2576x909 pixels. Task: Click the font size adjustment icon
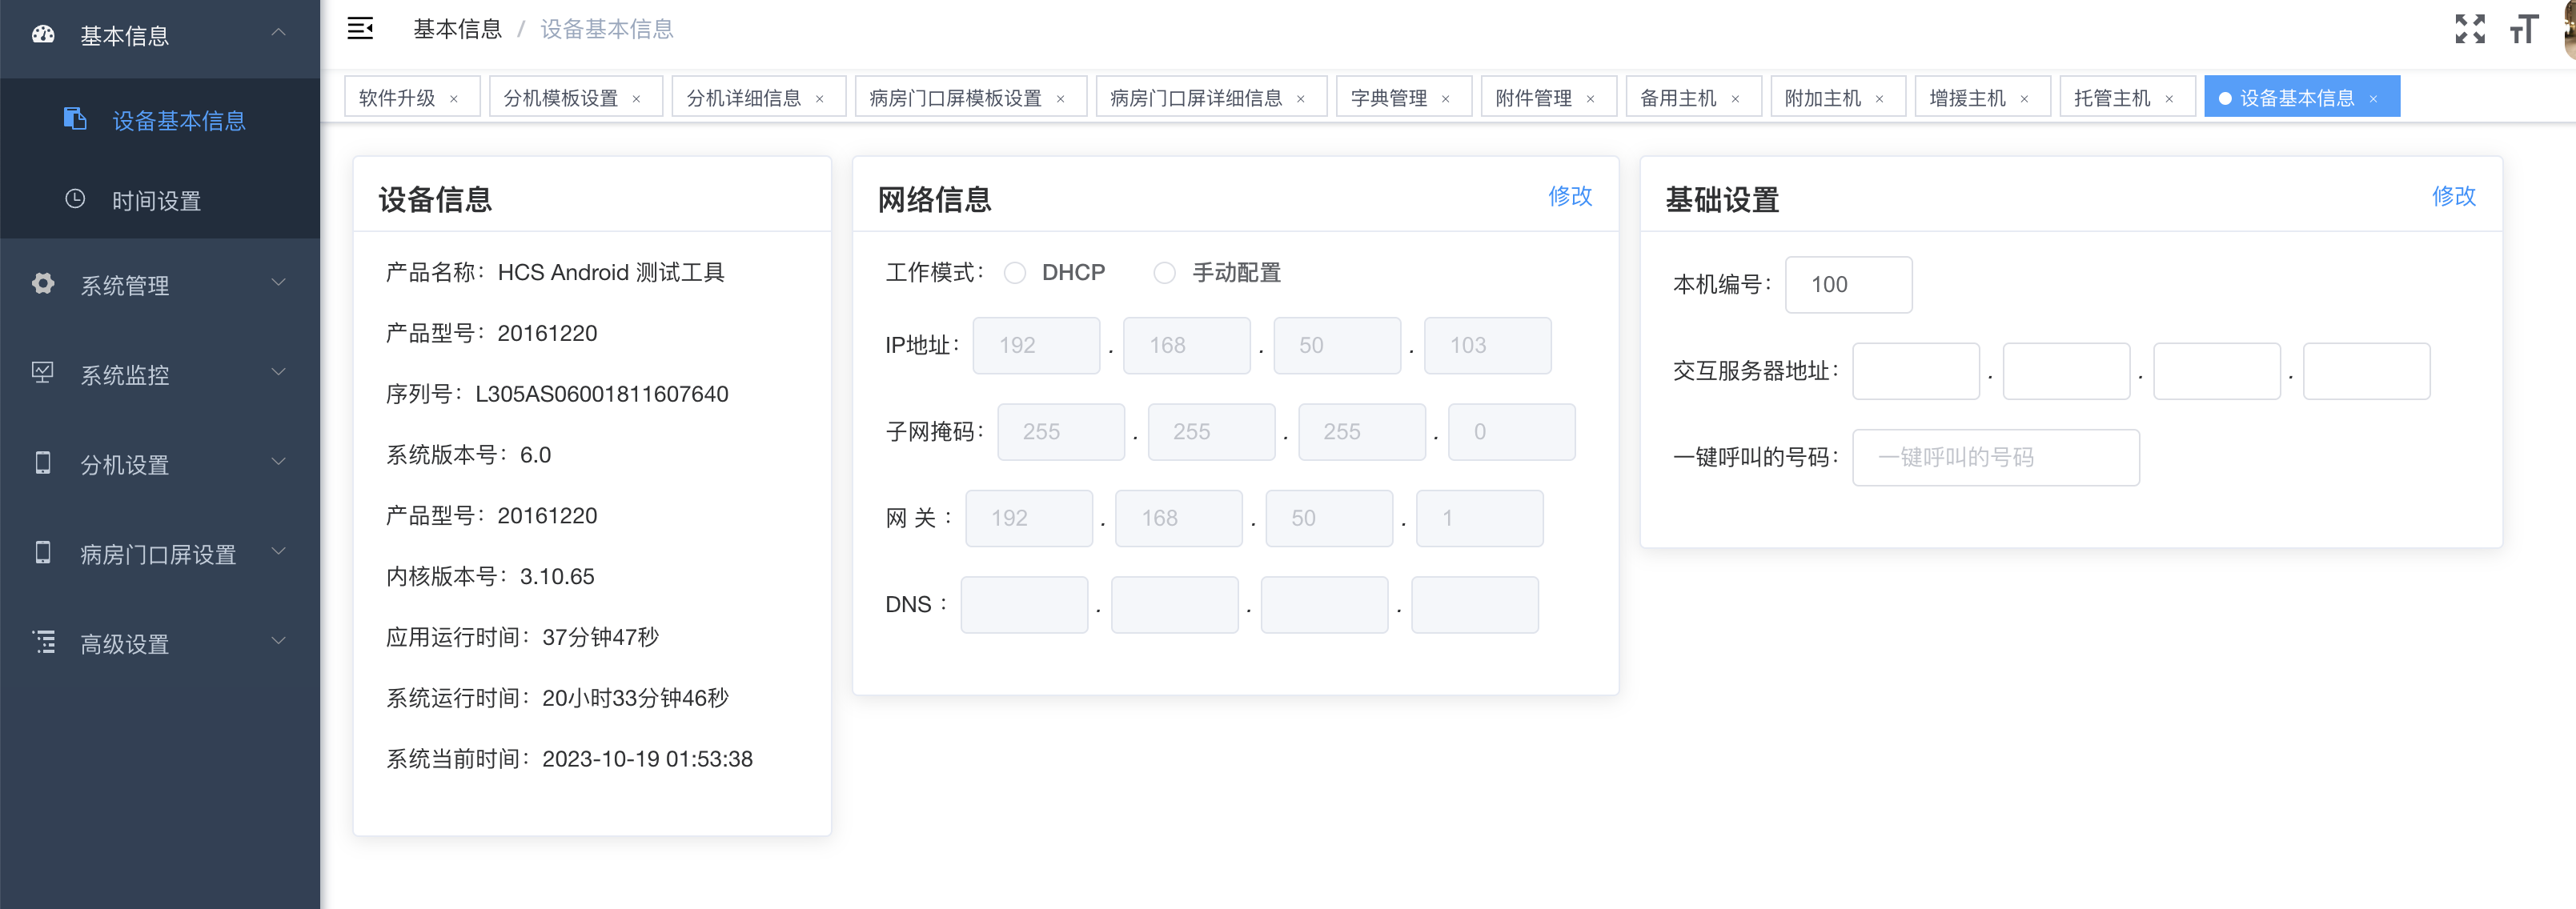(2523, 29)
